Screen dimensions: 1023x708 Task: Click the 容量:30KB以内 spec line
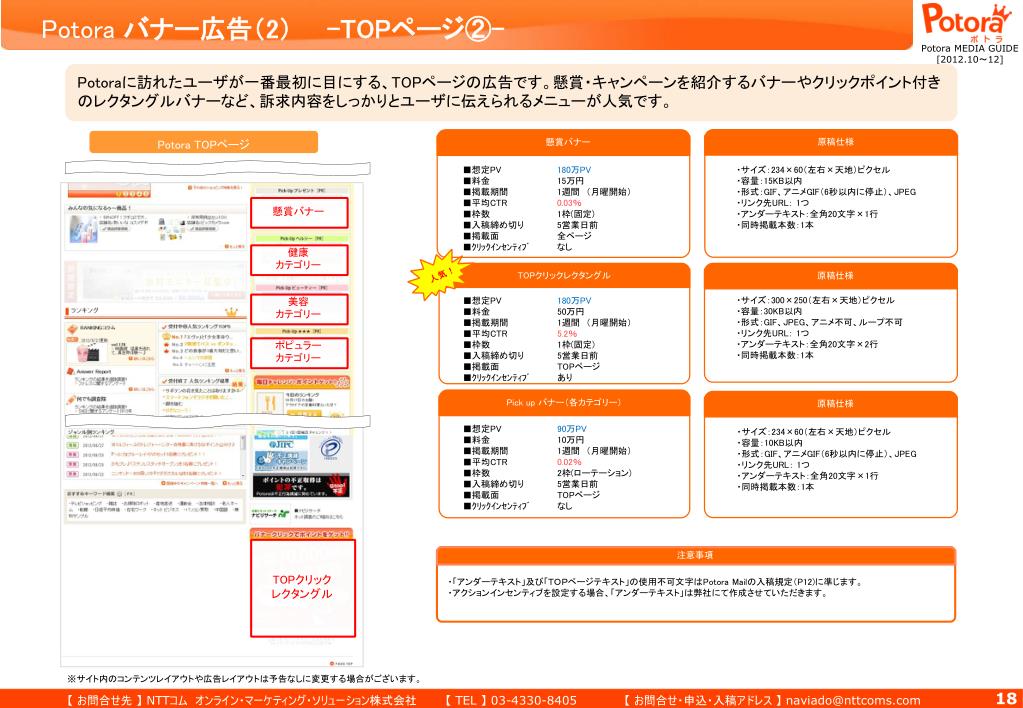(769, 312)
